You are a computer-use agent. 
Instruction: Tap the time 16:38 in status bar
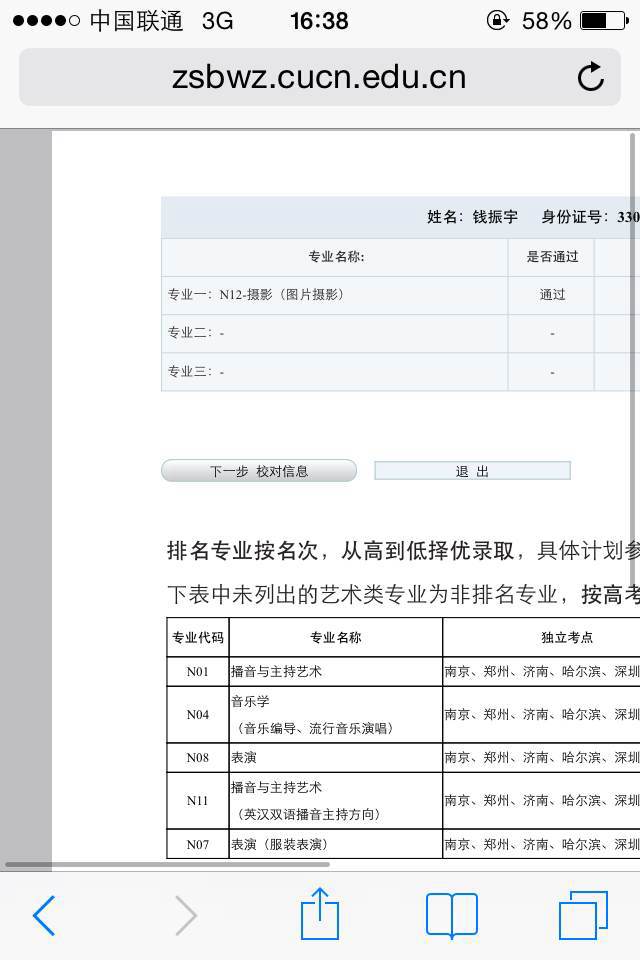319,21
